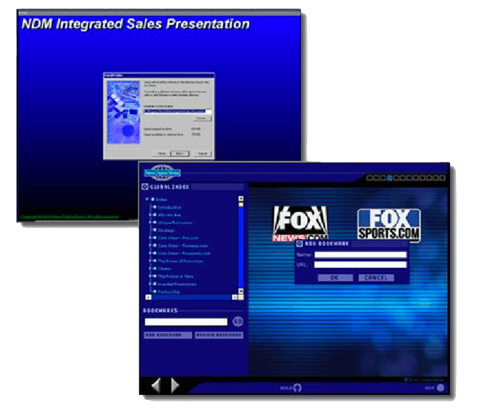This screenshot has width=481, height=412.
Task: Click the highlighted slide progress square
Action: point(389,178)
